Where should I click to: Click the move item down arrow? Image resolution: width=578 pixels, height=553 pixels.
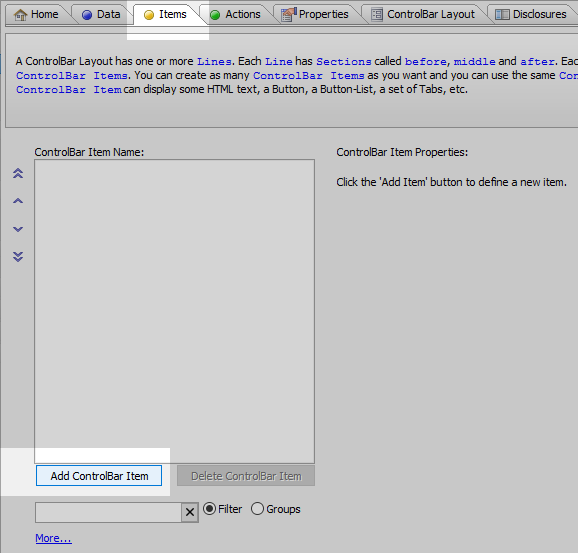pos(18,229)
